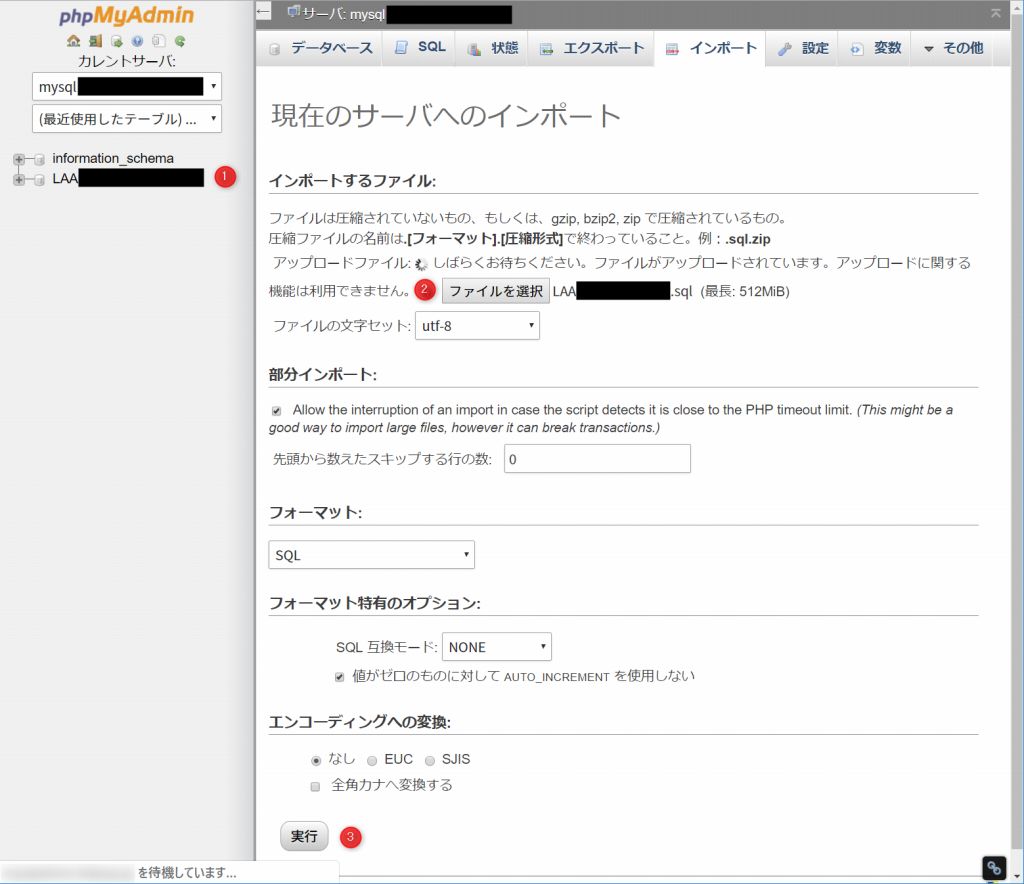Image resolution: width=1024 pixels, height=884 pixels.
Task: Click the collapse panel arrow icon at top
Action: [x=264, y=13]
